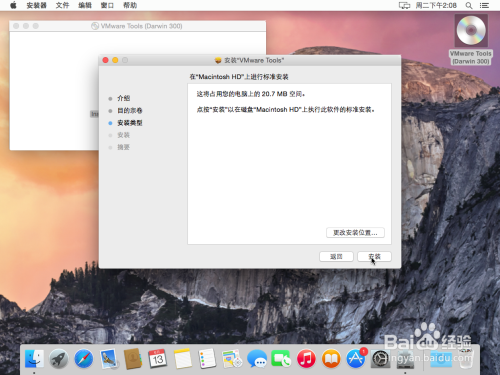Open the 帮助 menu
500x375 pixels.
[130, 5]
